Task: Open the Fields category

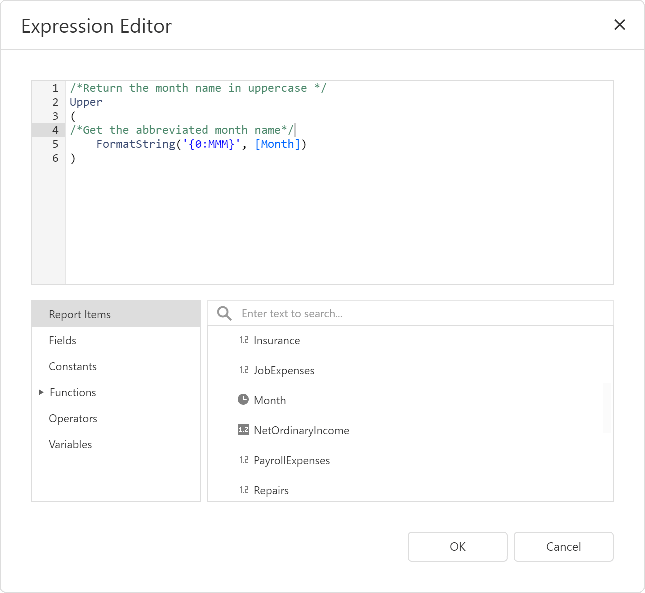Action: 63,340
